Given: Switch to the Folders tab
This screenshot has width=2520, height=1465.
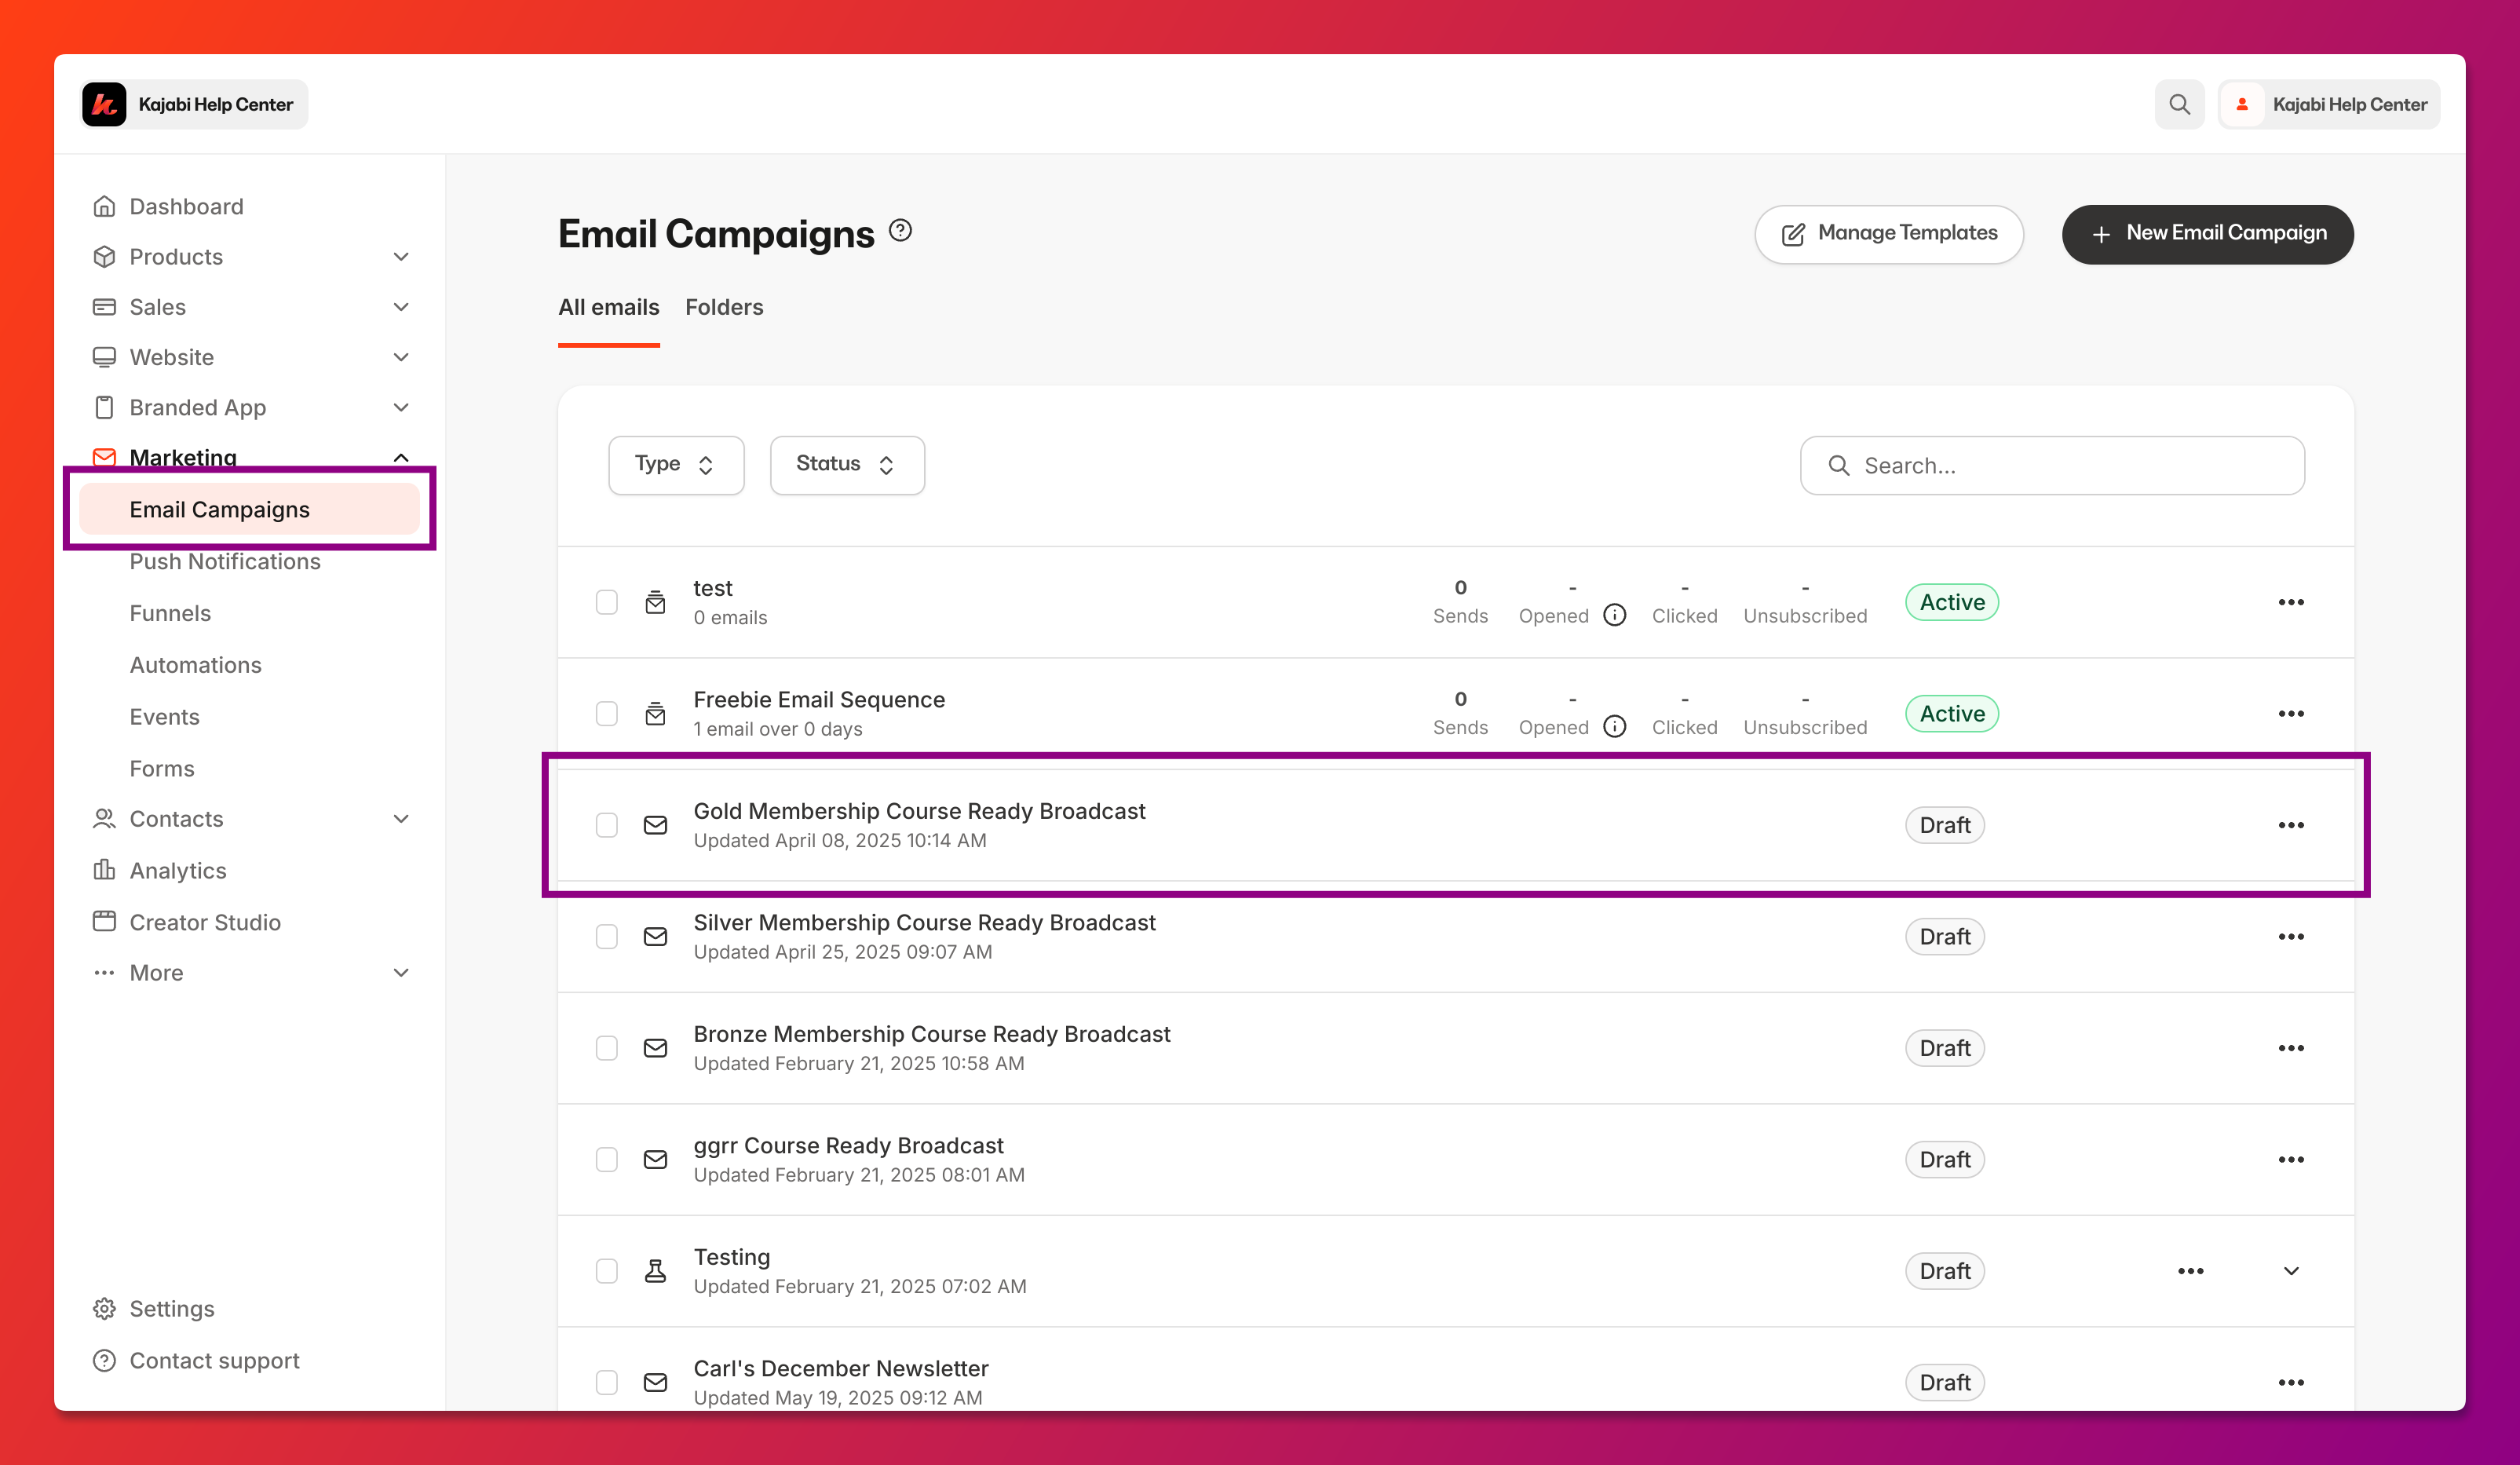Looking at the screenshot, I should pyautogui.click(x=724, y=307).
